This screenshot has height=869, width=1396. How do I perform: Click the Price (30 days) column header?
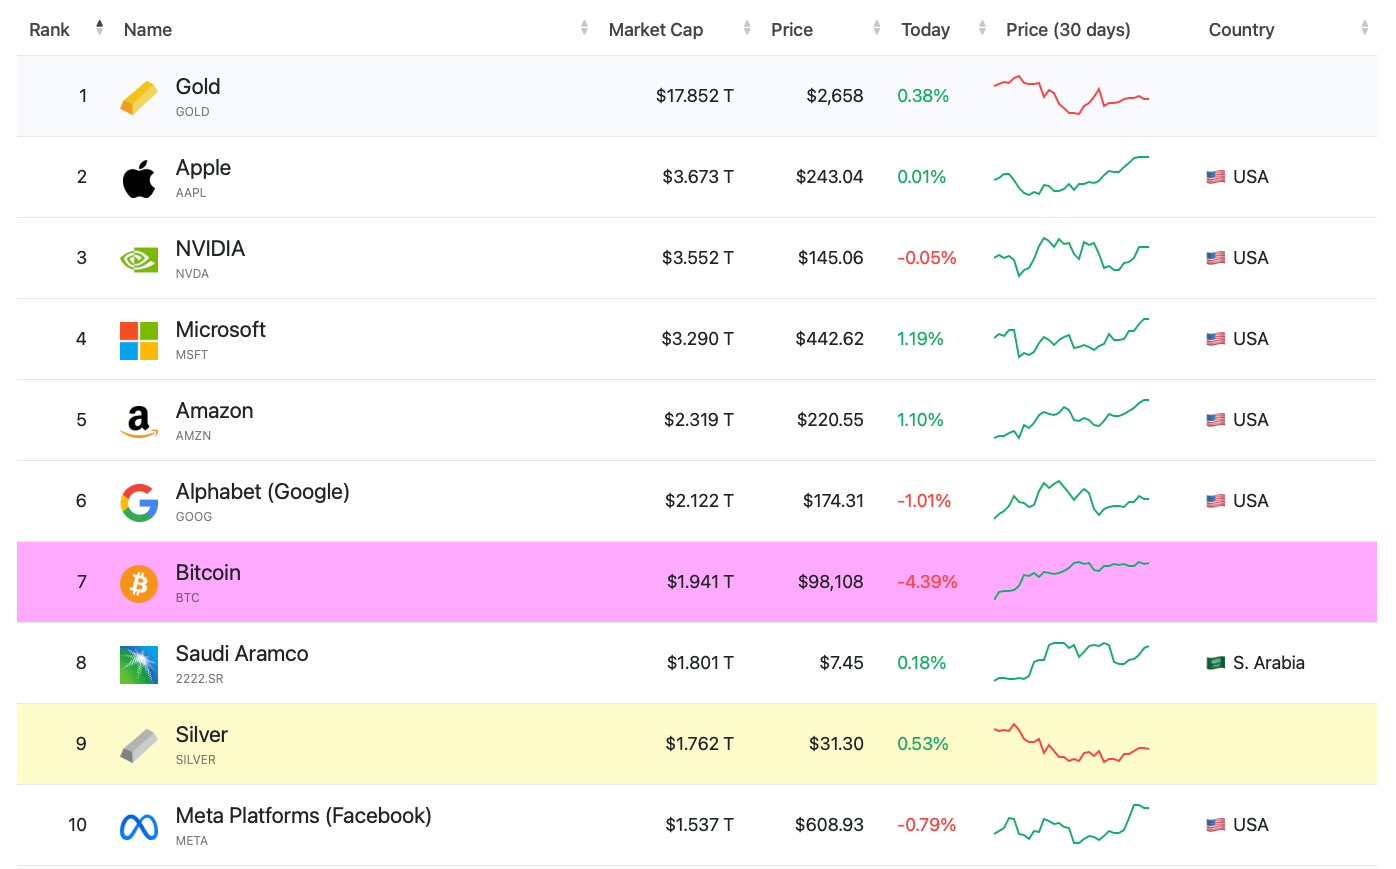(1068, 30)
